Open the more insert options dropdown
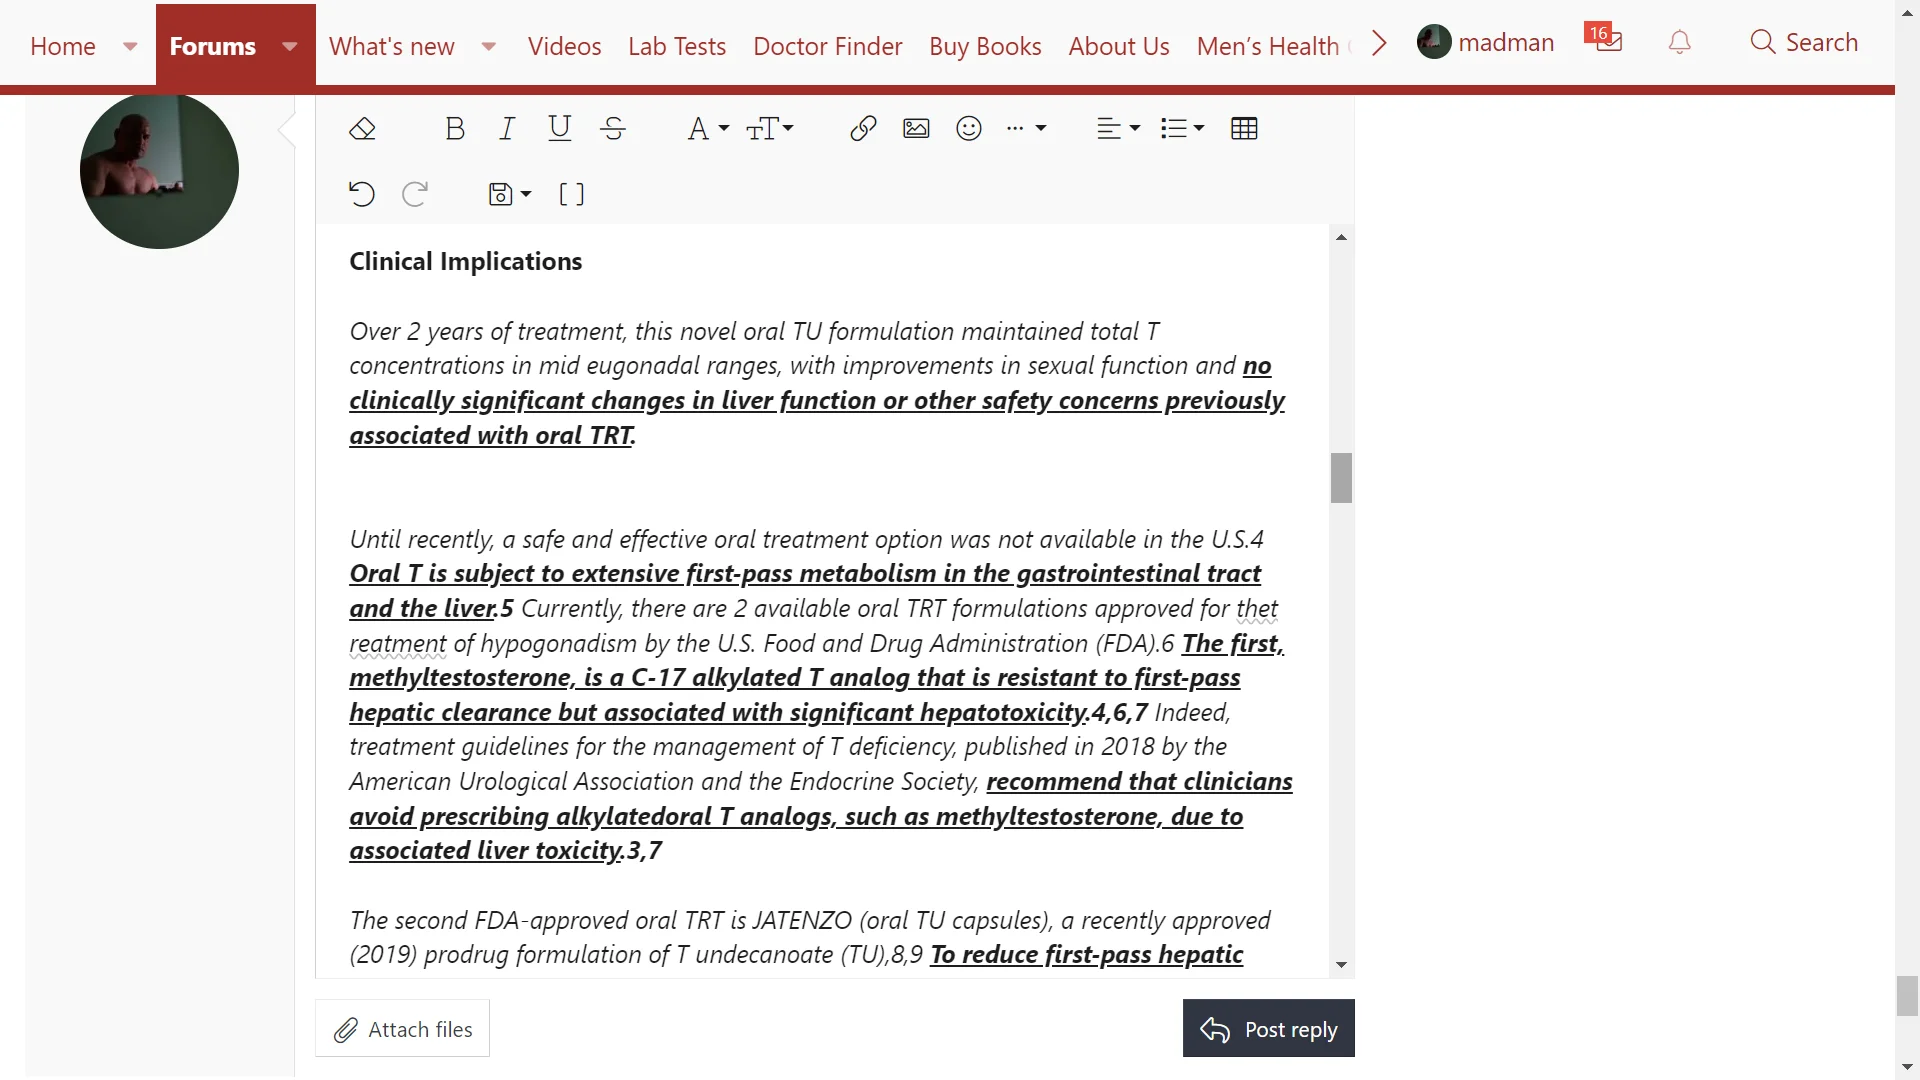The height and width of the screenshot is (1080, 1920). point(1026,129)
